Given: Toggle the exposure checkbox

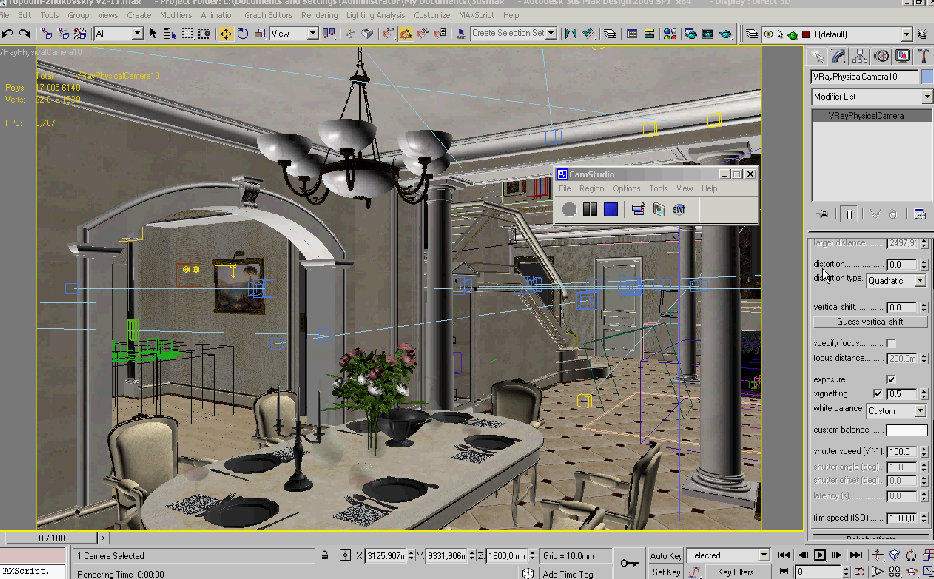Looking at the screenshot, I should (891, 379).
